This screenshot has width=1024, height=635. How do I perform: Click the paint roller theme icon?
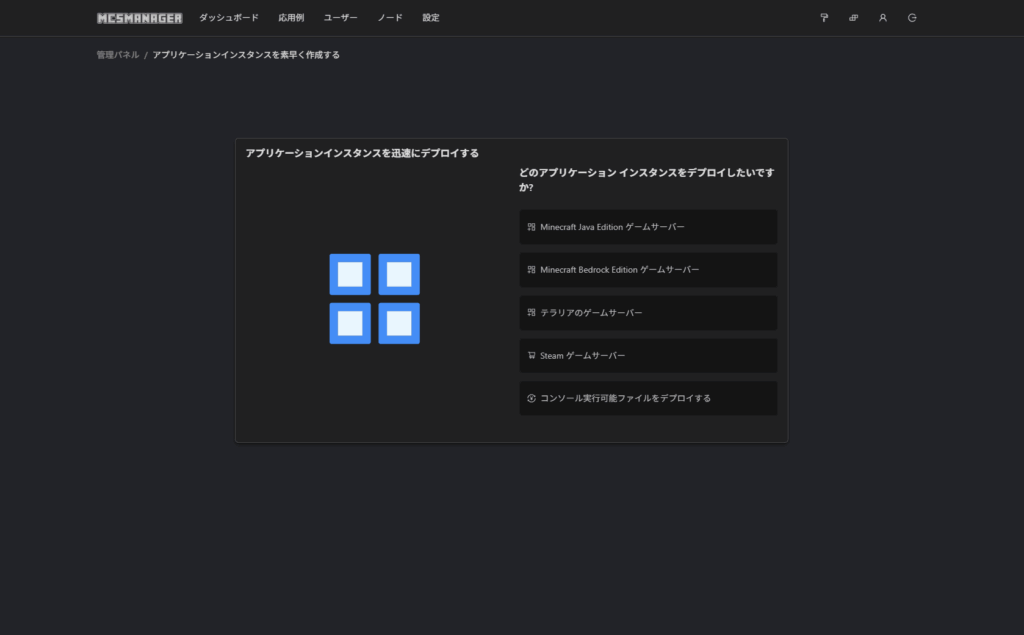pos(824,18)
